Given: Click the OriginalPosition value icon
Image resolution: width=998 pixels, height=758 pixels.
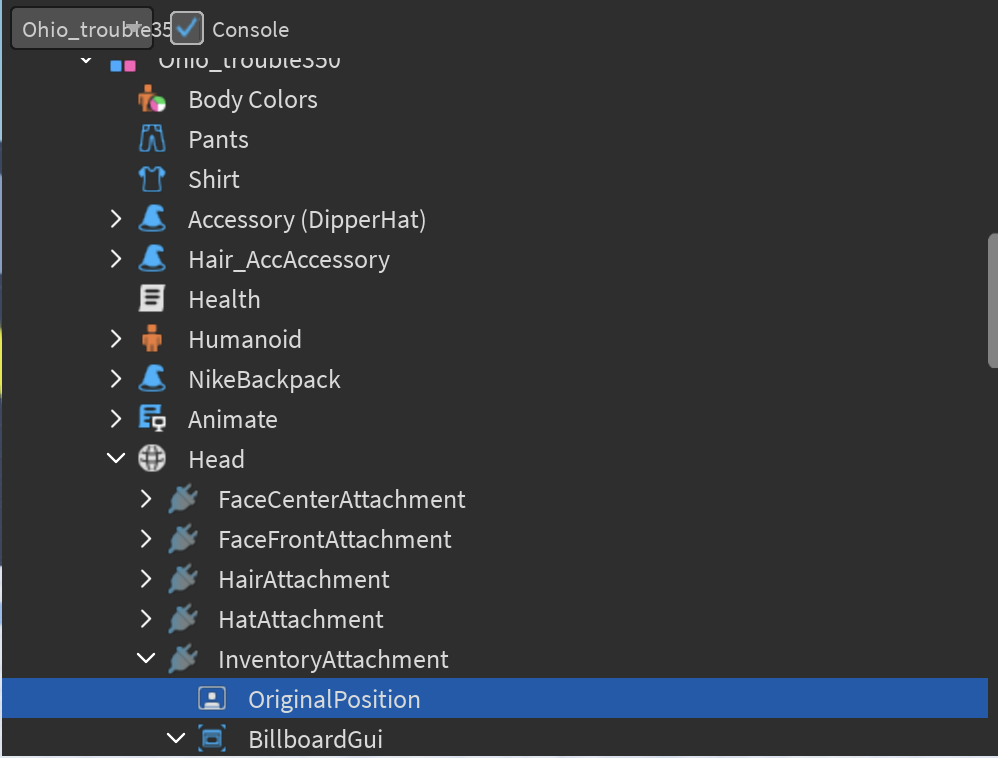Looking at the screenshot, I should (x=212, y=699).
